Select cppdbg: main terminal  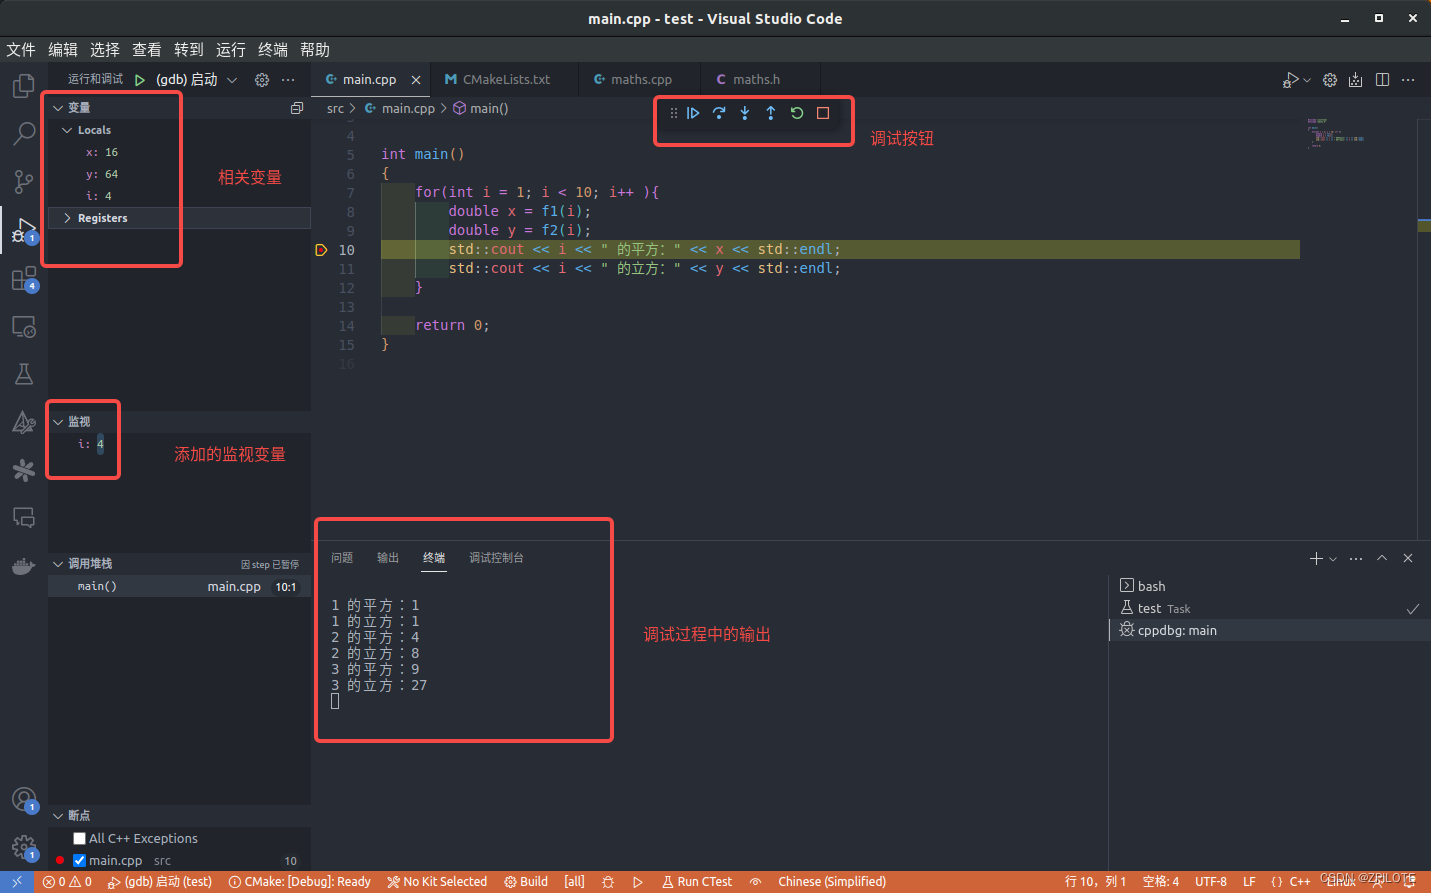(1270, 630)
